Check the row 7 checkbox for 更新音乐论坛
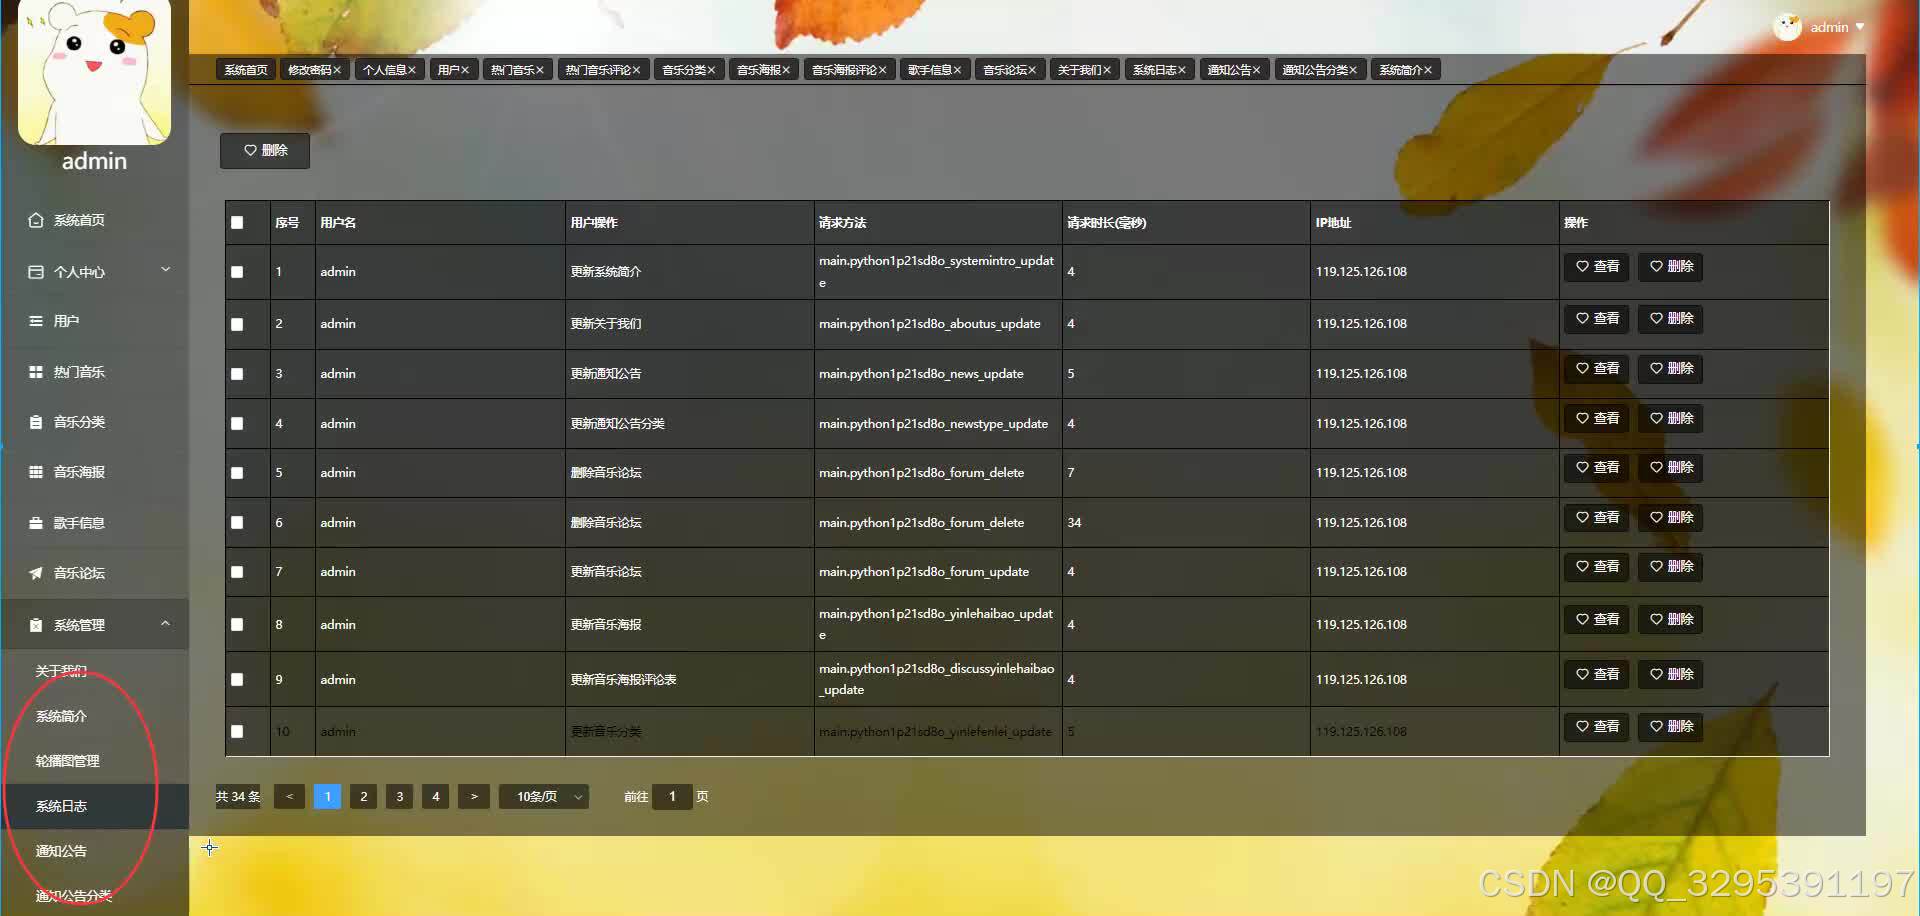1920x916 pixels. click(237, 572)
